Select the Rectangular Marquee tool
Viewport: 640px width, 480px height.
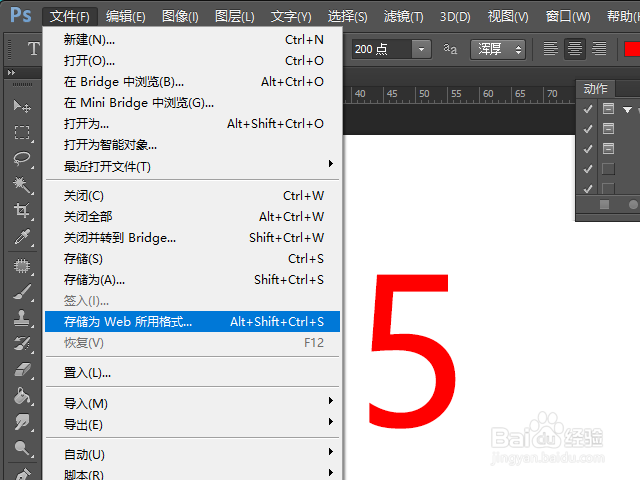coord(22,133)
